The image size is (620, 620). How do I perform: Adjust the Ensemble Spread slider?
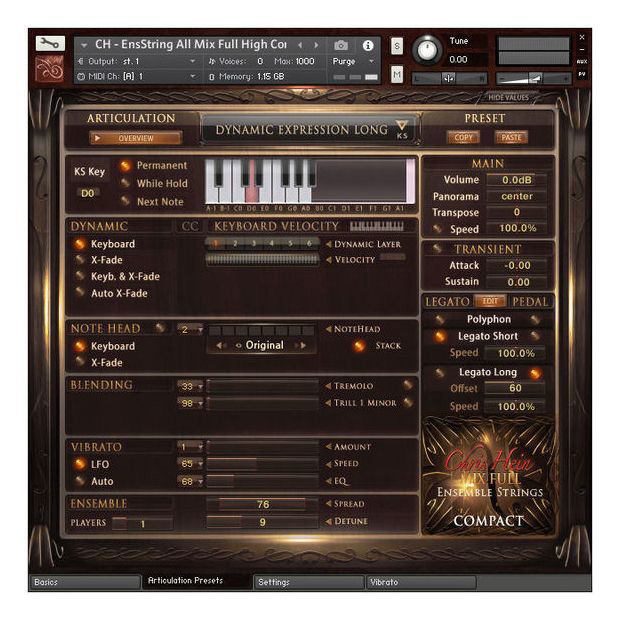point(262,504)
